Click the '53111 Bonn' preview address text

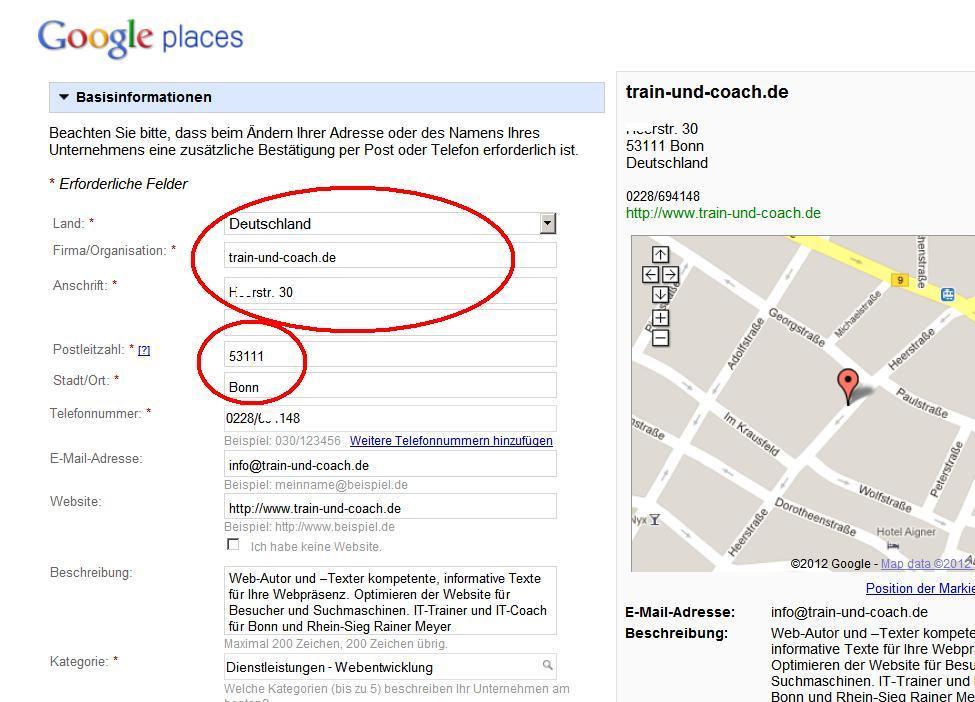(x=665, y=146)
